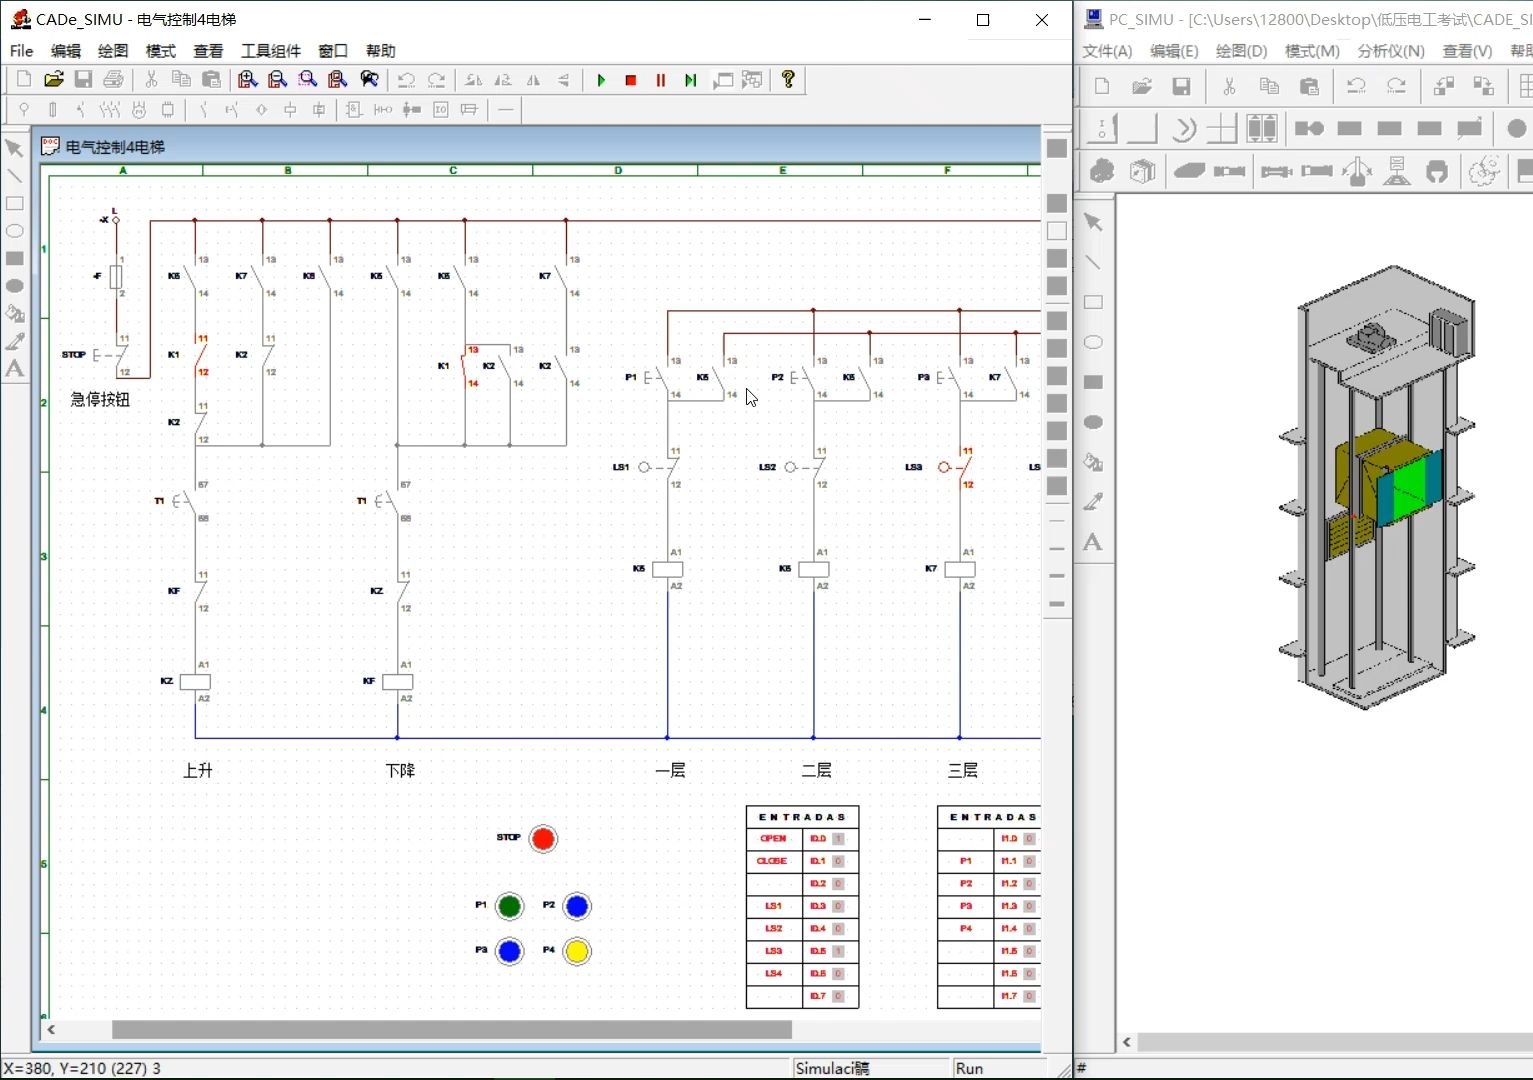Click the Save icon in PC_SIMU
1533x1080 pixels.
pos(1181,86)
